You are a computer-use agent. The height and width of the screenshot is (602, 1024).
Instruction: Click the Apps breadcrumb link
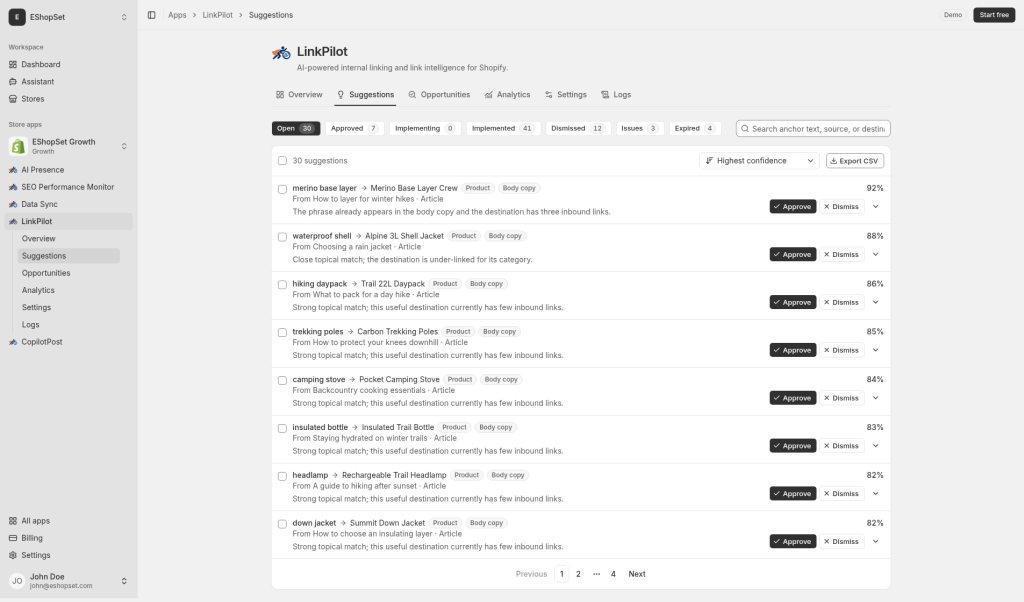[177, 15]
